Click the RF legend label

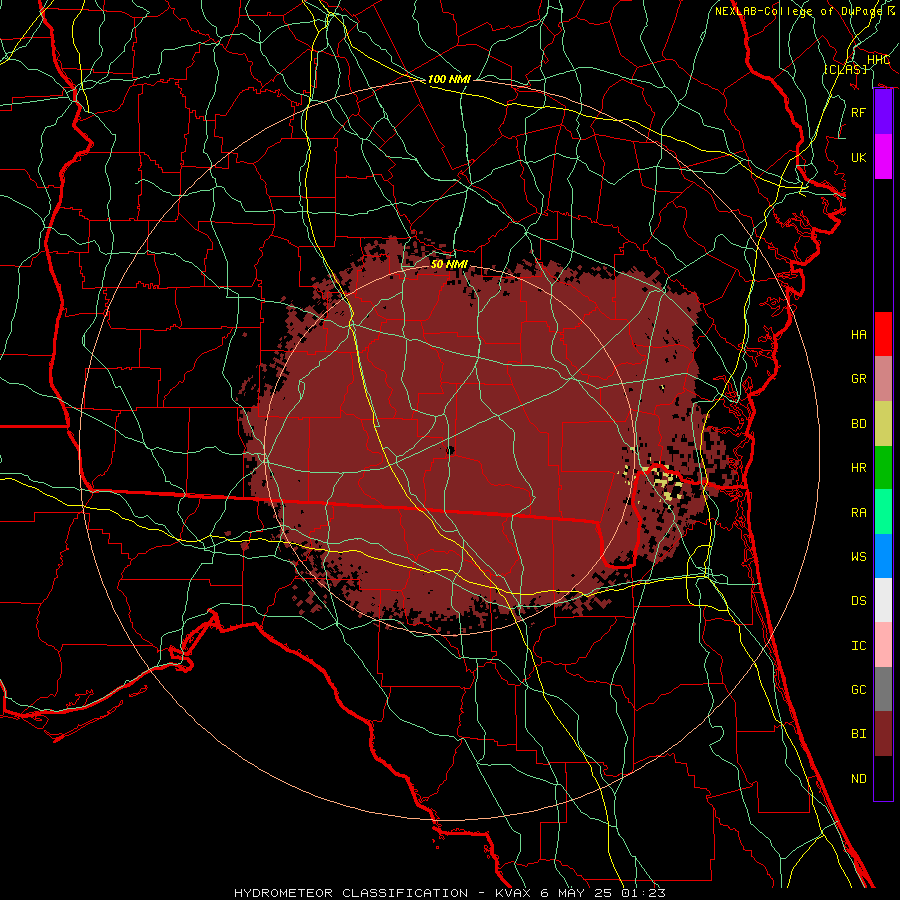[858, 112]
